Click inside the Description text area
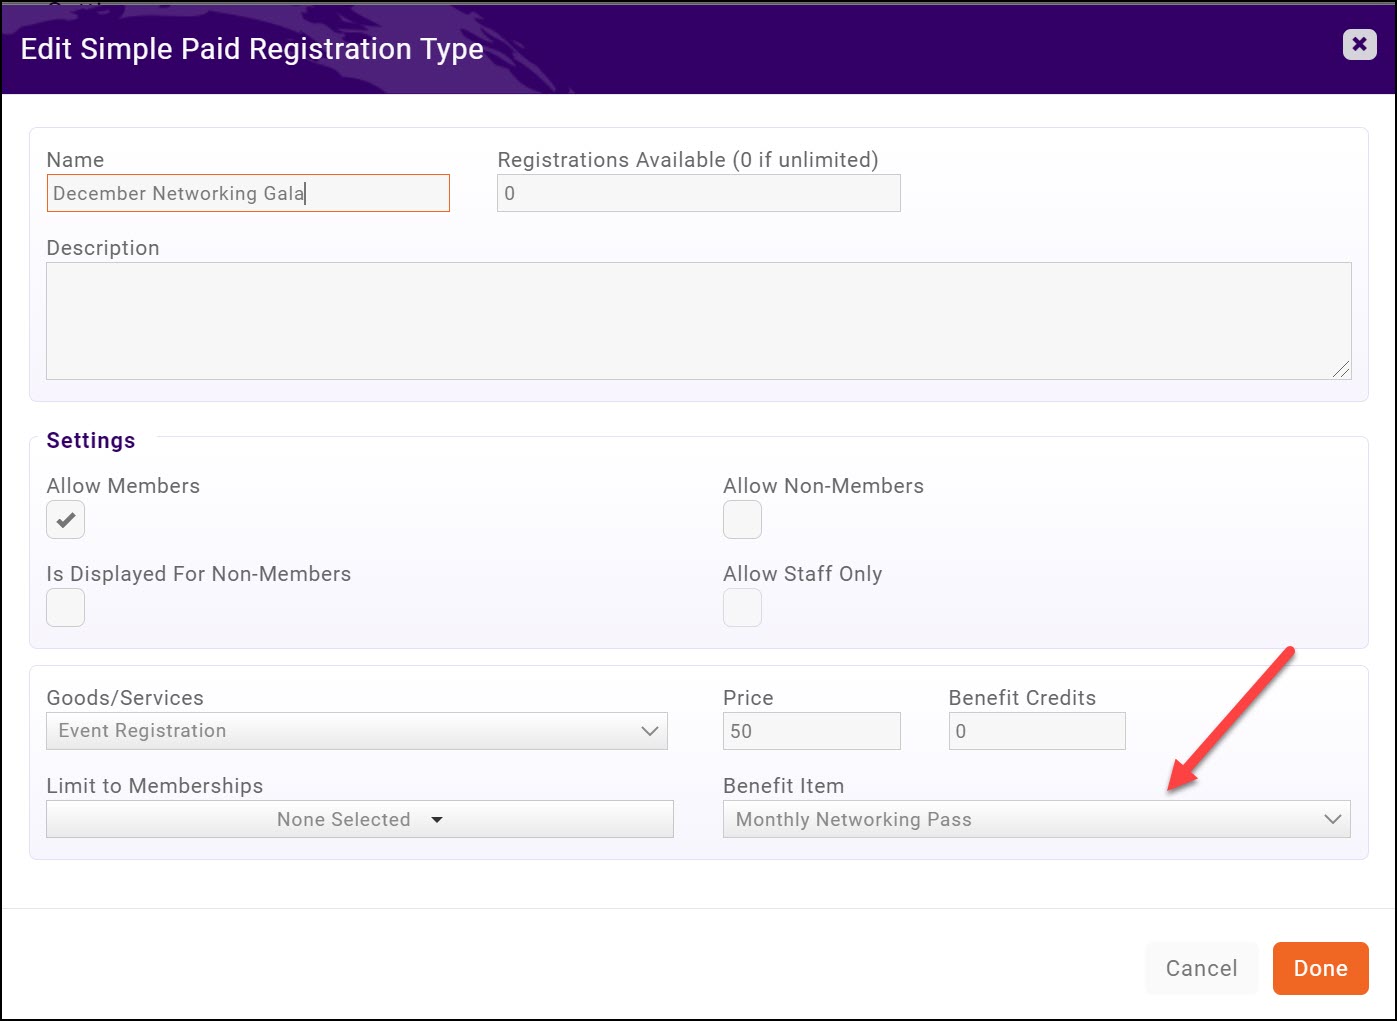The image size is (1397, 1021). [698, 320]
